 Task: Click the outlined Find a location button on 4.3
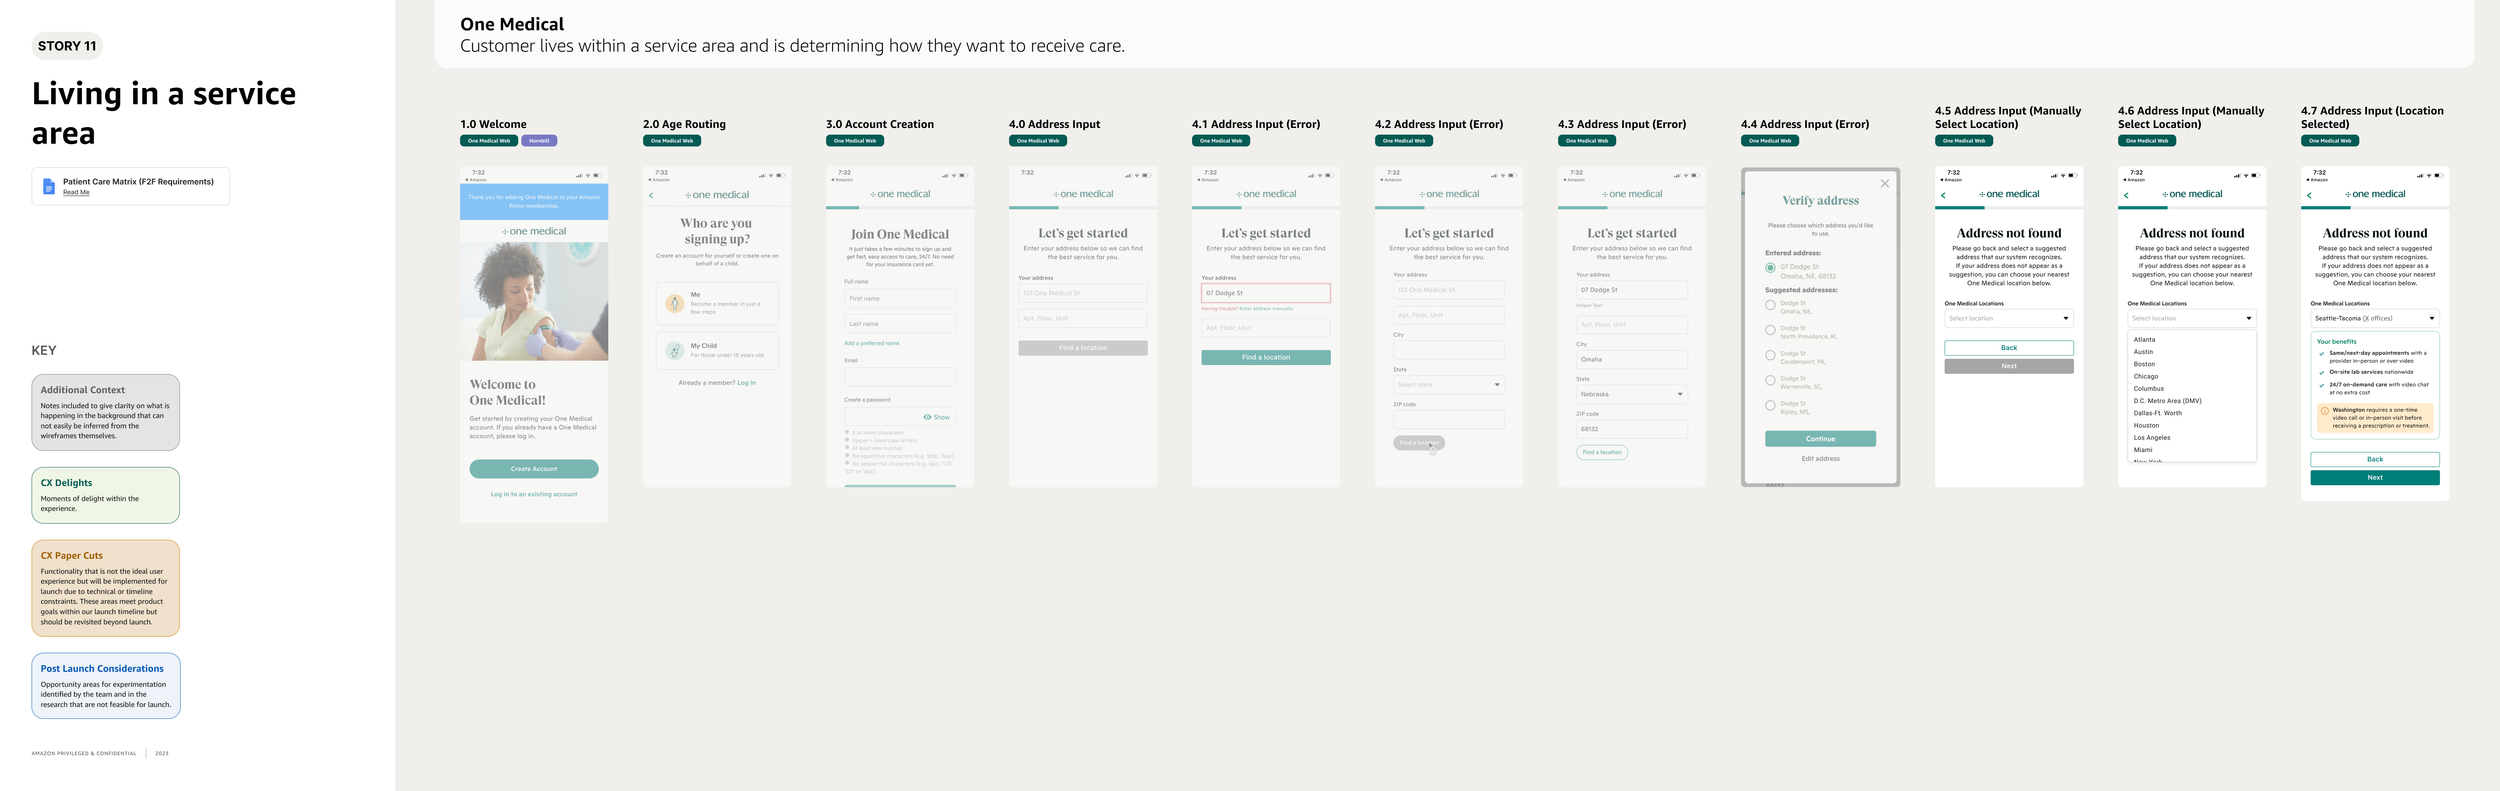point(1602,452)
